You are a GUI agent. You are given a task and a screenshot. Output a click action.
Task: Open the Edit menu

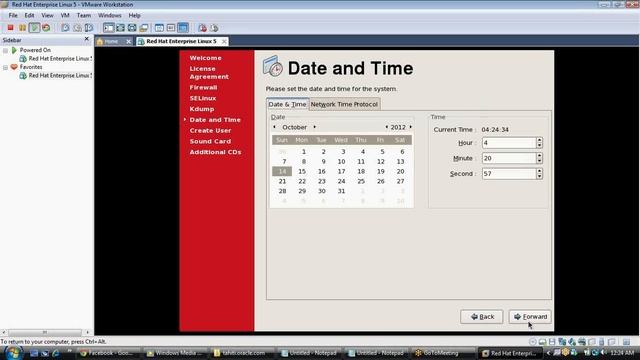tap(29, 15)
